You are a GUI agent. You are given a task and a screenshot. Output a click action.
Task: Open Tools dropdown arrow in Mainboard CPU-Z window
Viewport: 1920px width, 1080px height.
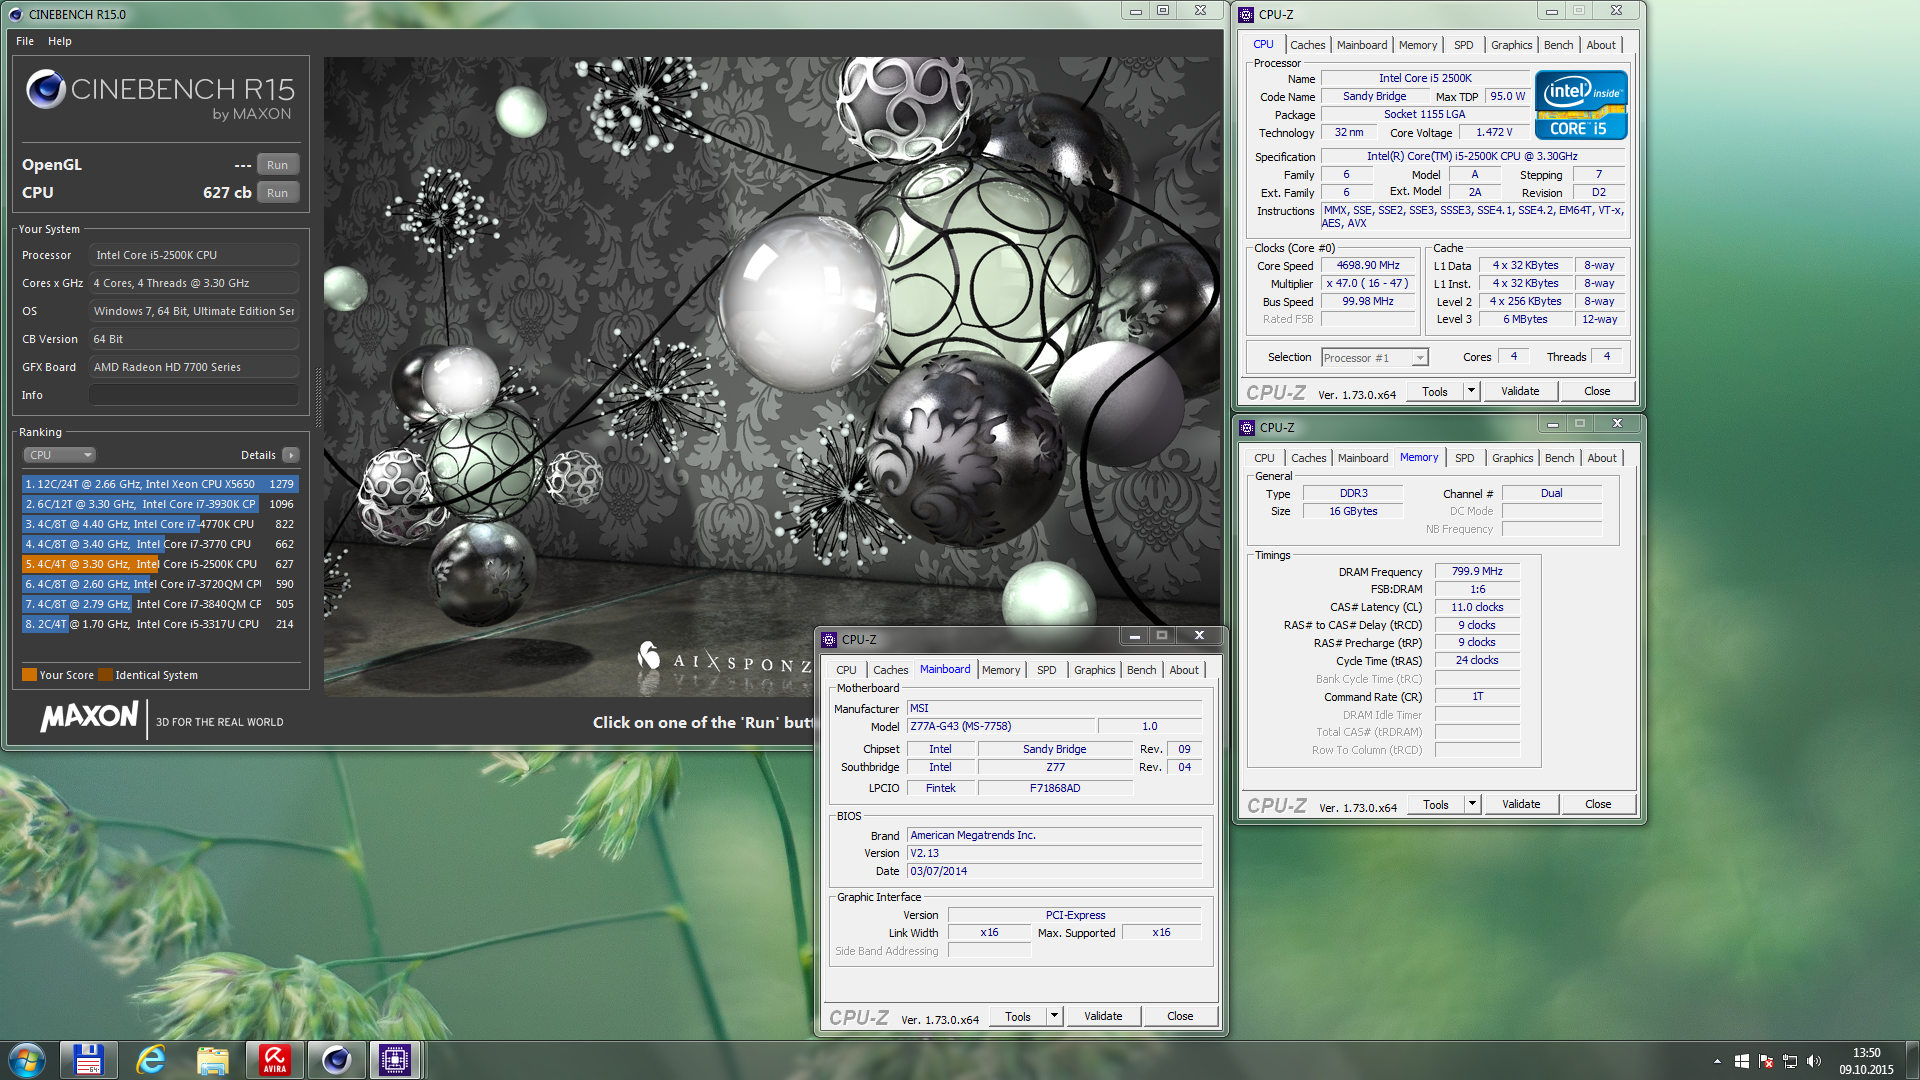pos(1053,1016)
